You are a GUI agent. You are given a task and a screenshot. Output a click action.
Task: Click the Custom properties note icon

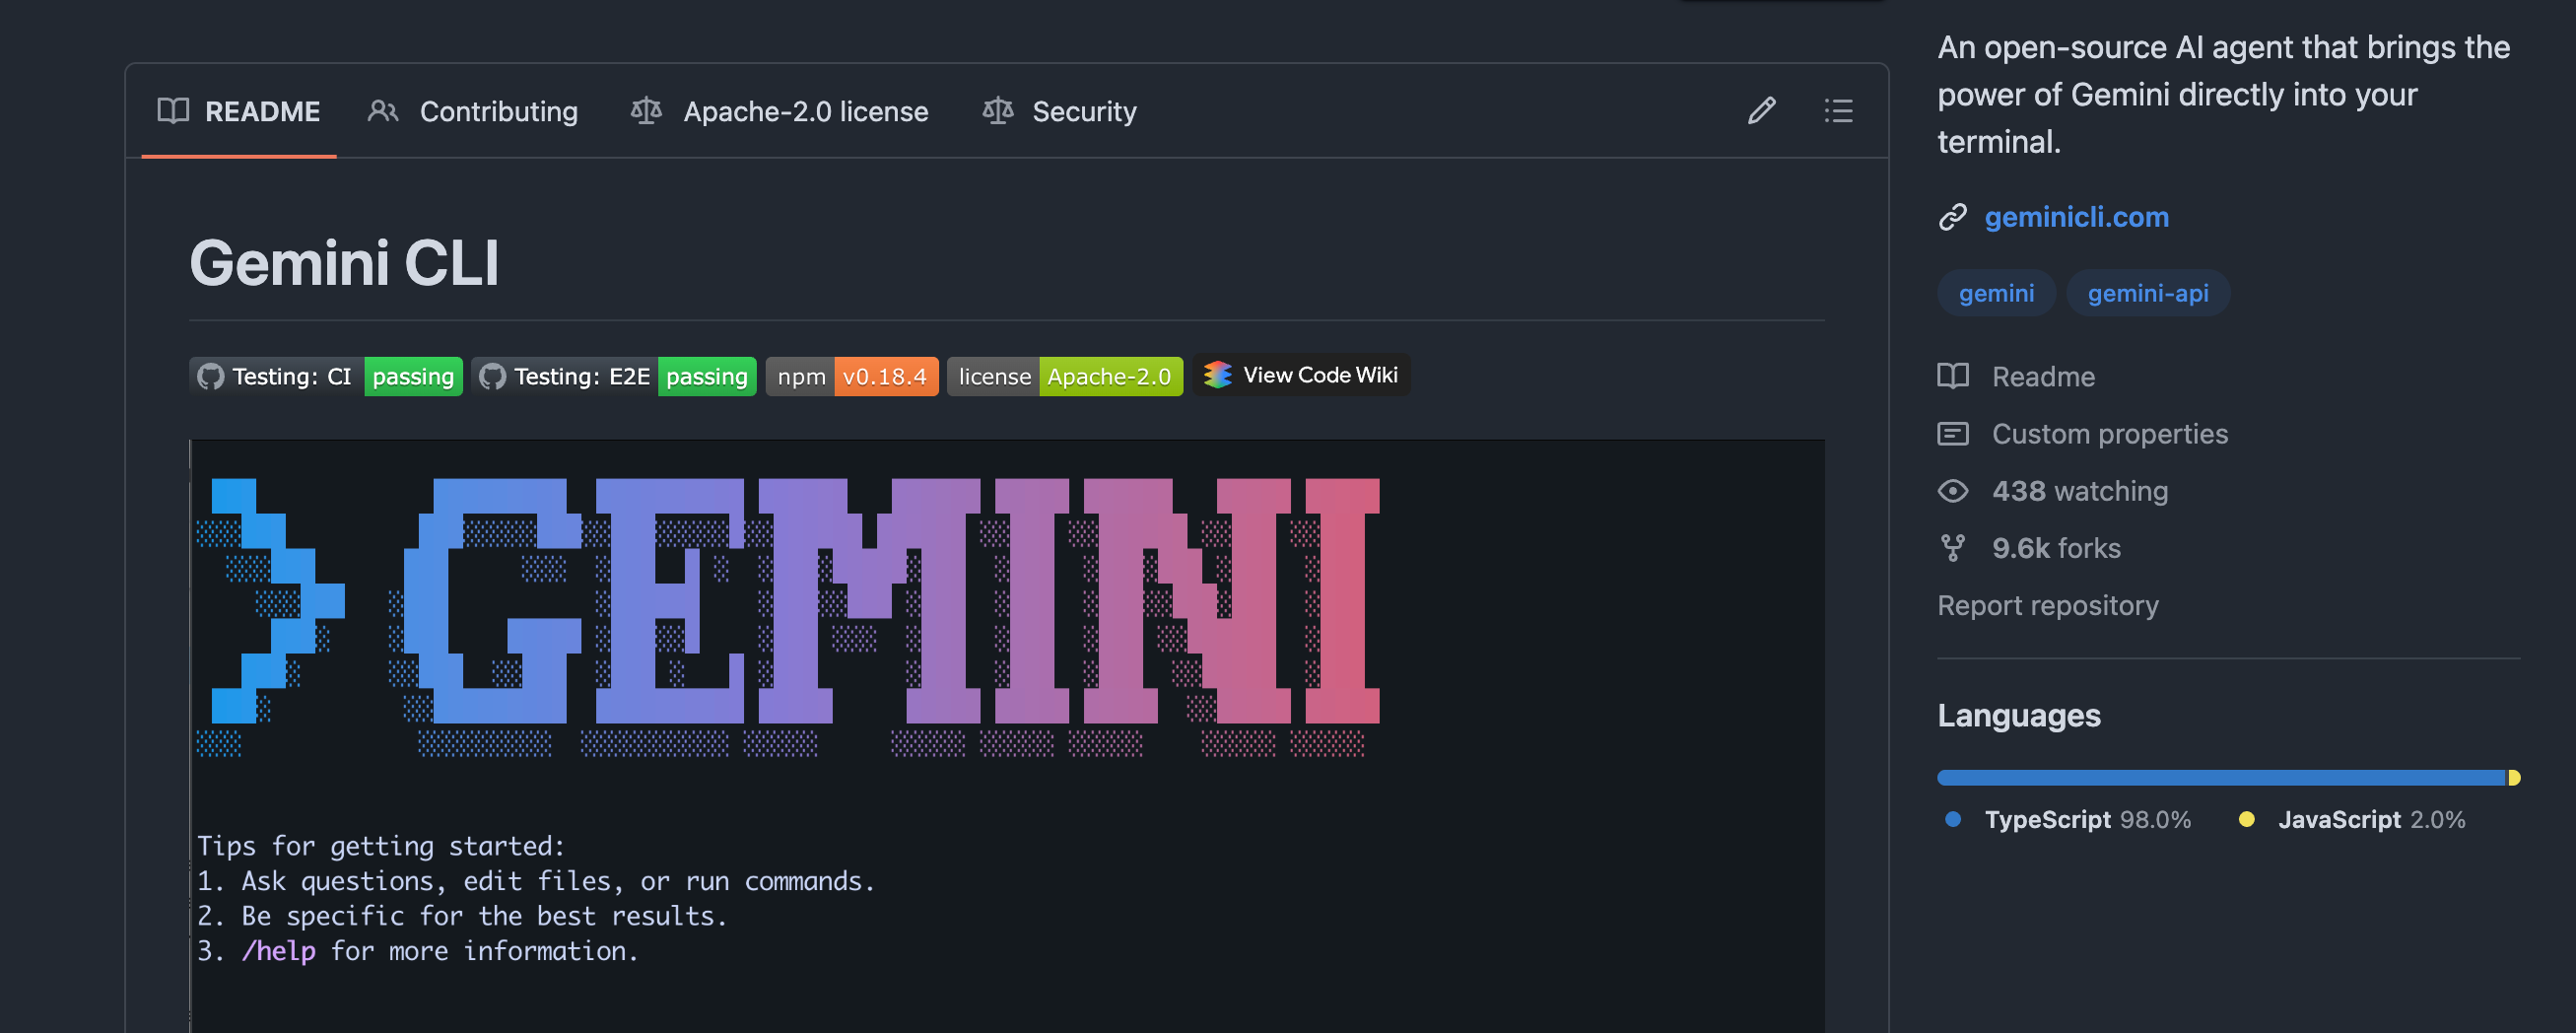(x=1953, y=434)
